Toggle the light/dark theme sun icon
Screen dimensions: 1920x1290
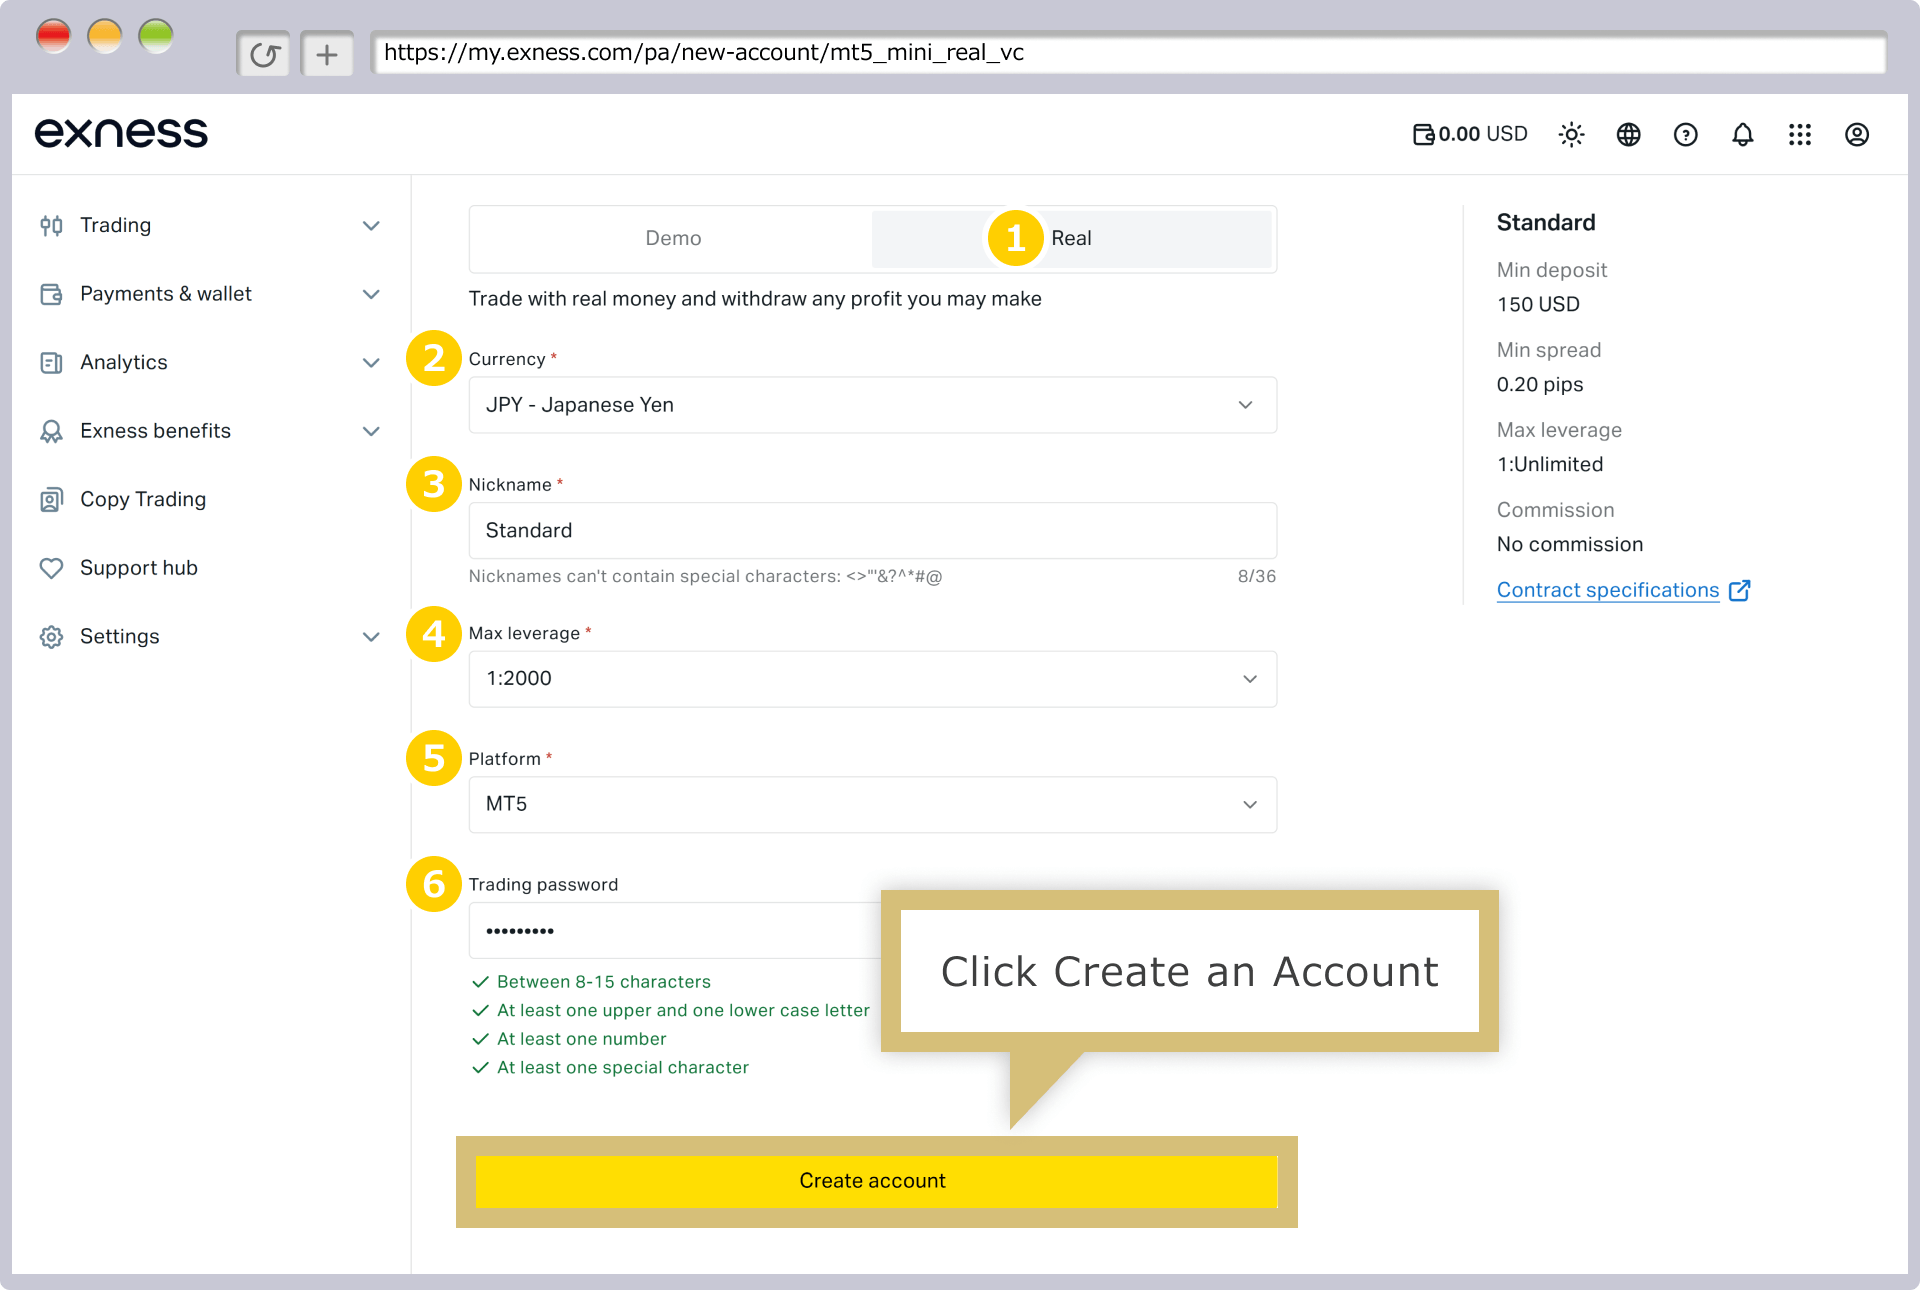pos(1571,134)
